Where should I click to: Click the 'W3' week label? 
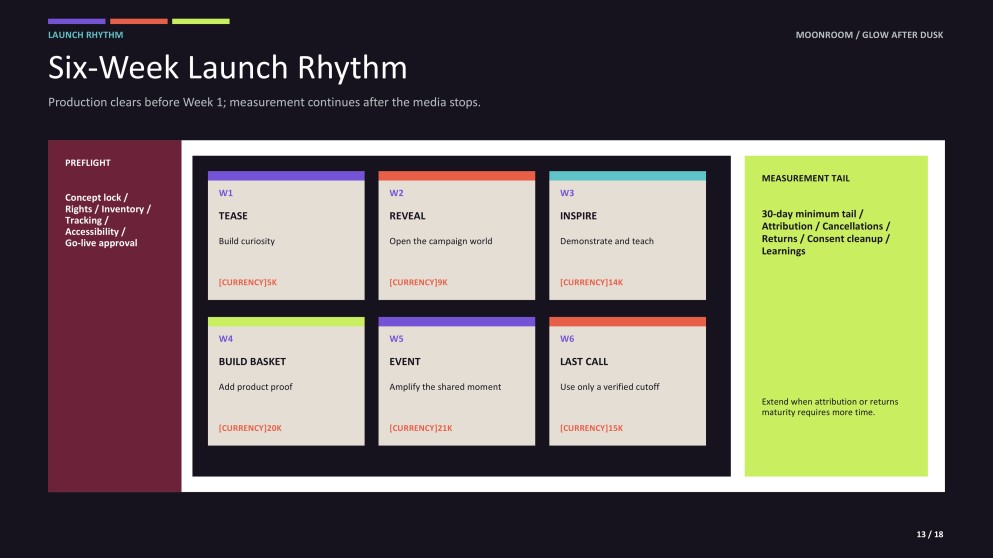567,193
